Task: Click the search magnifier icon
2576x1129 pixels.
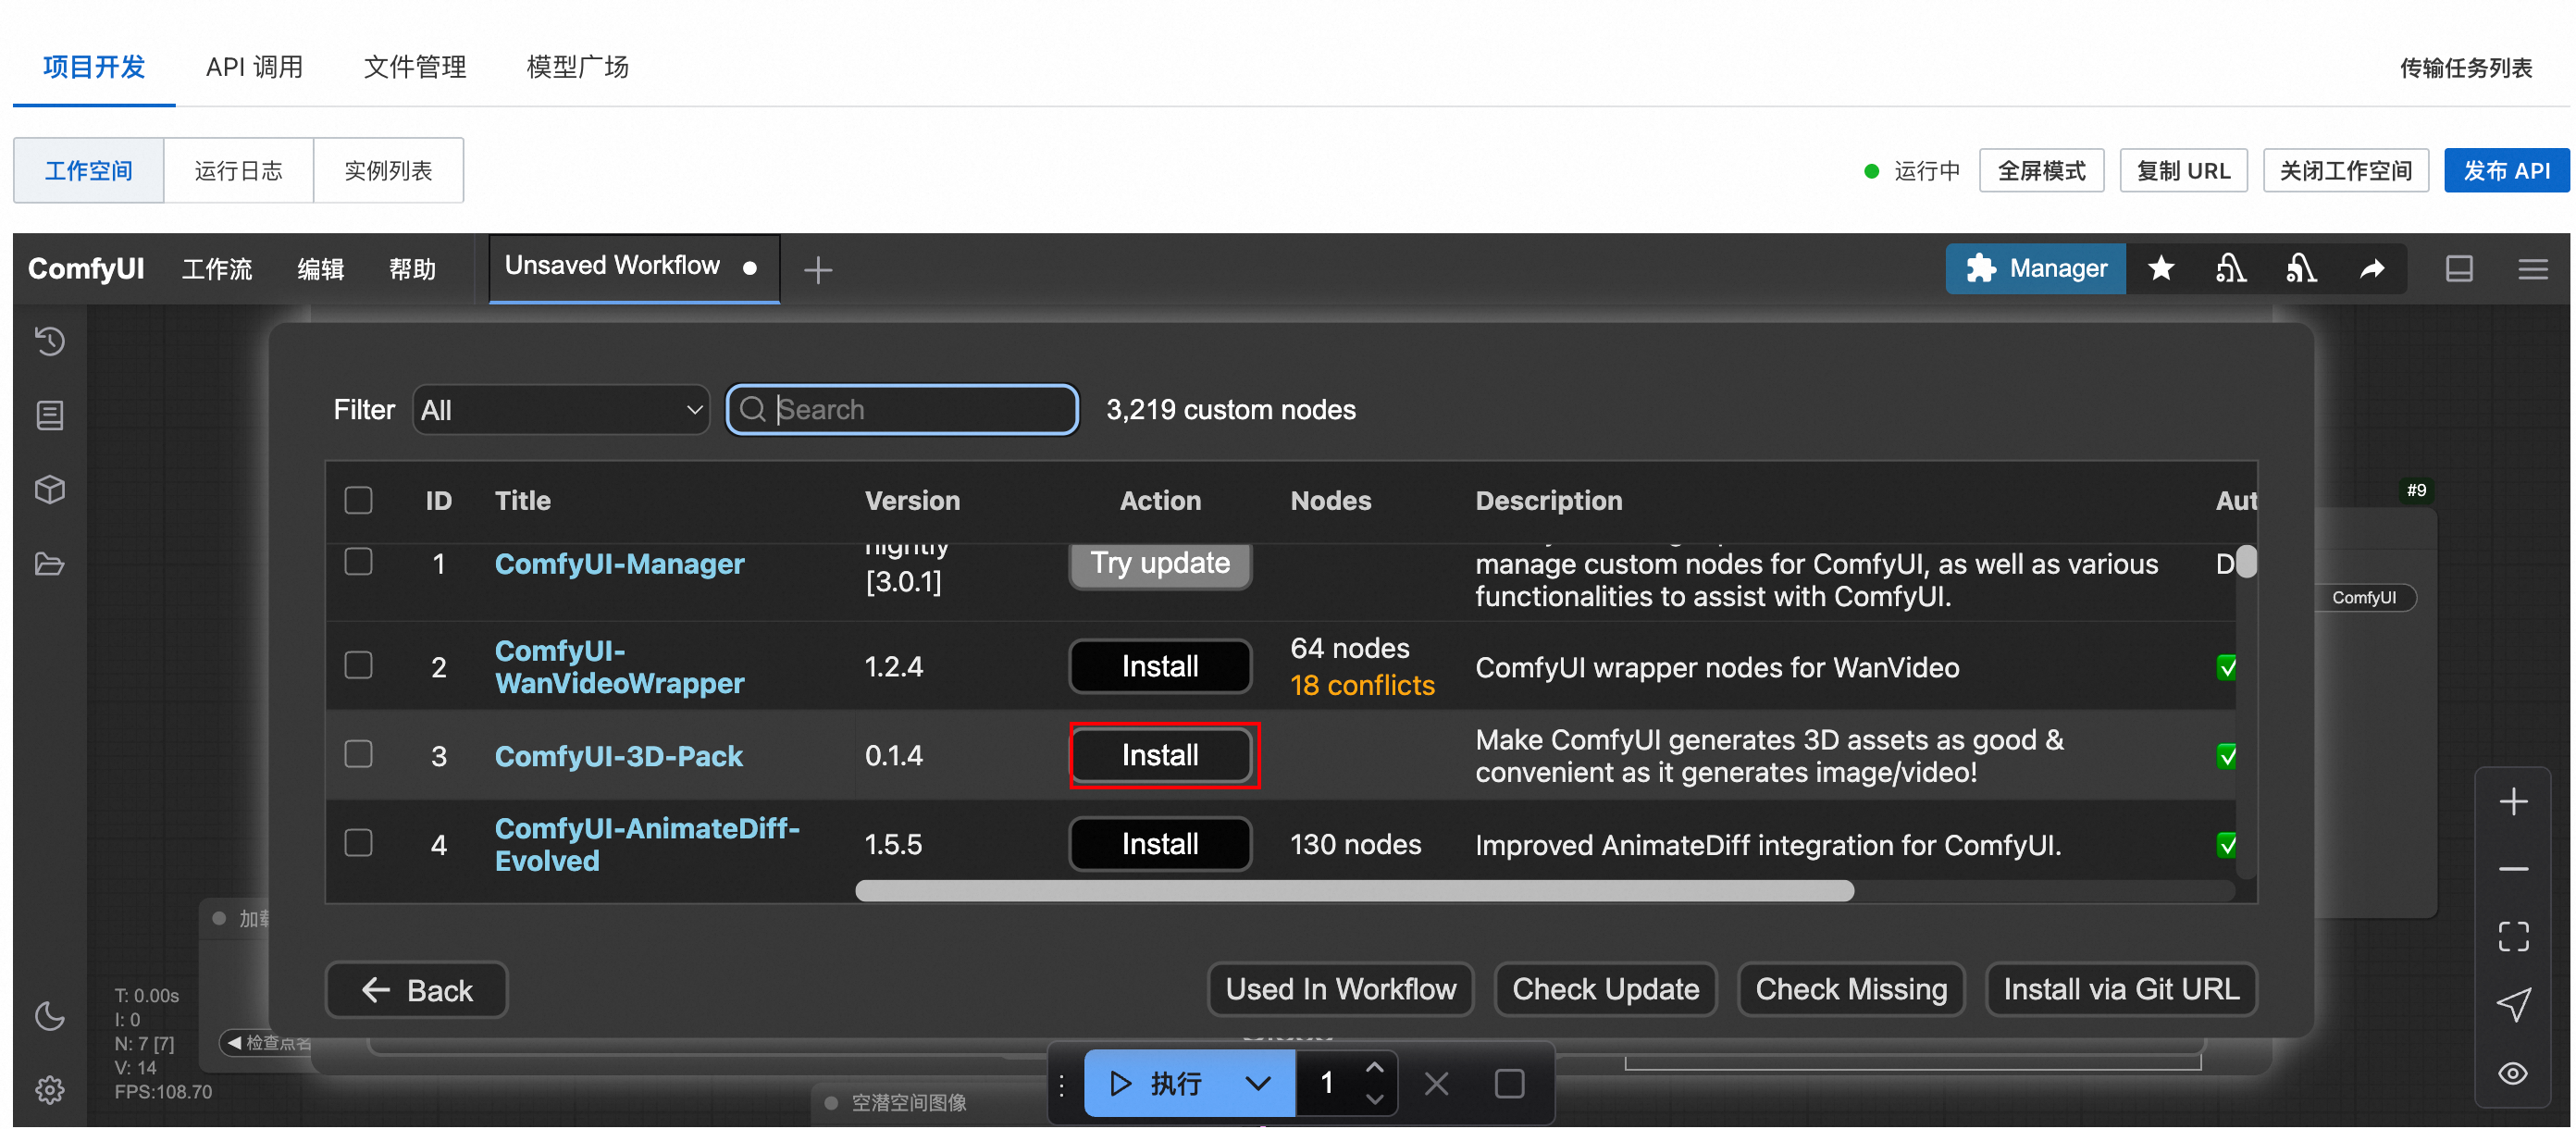Action: tap(753, 410)
